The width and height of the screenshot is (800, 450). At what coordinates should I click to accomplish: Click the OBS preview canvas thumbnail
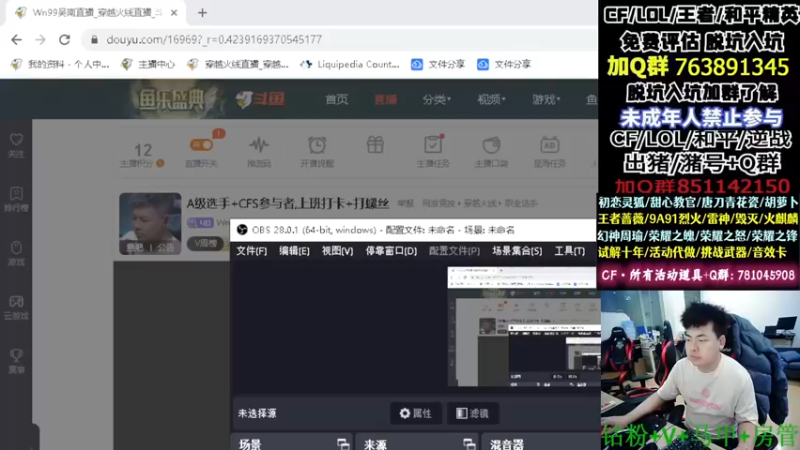521,327
